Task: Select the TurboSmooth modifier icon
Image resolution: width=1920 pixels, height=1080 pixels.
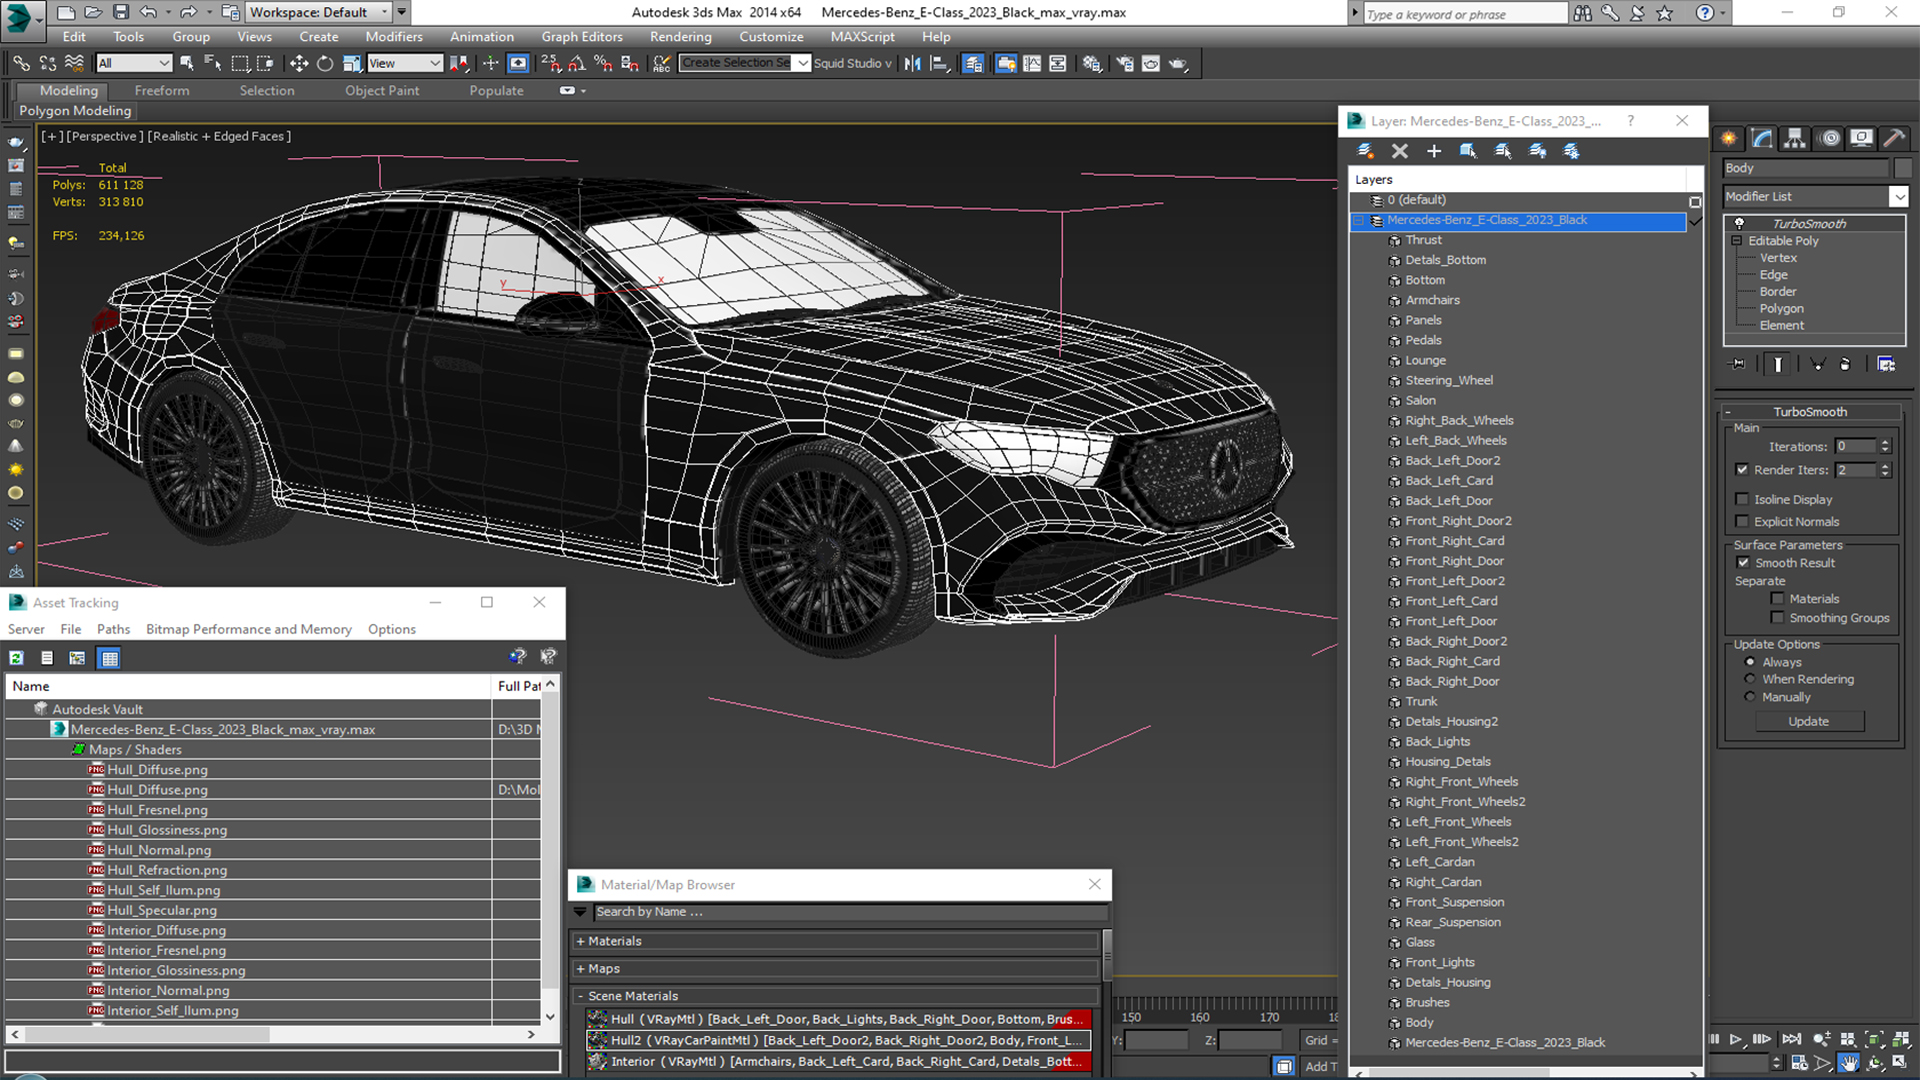Action: [x=1739, y=223]
